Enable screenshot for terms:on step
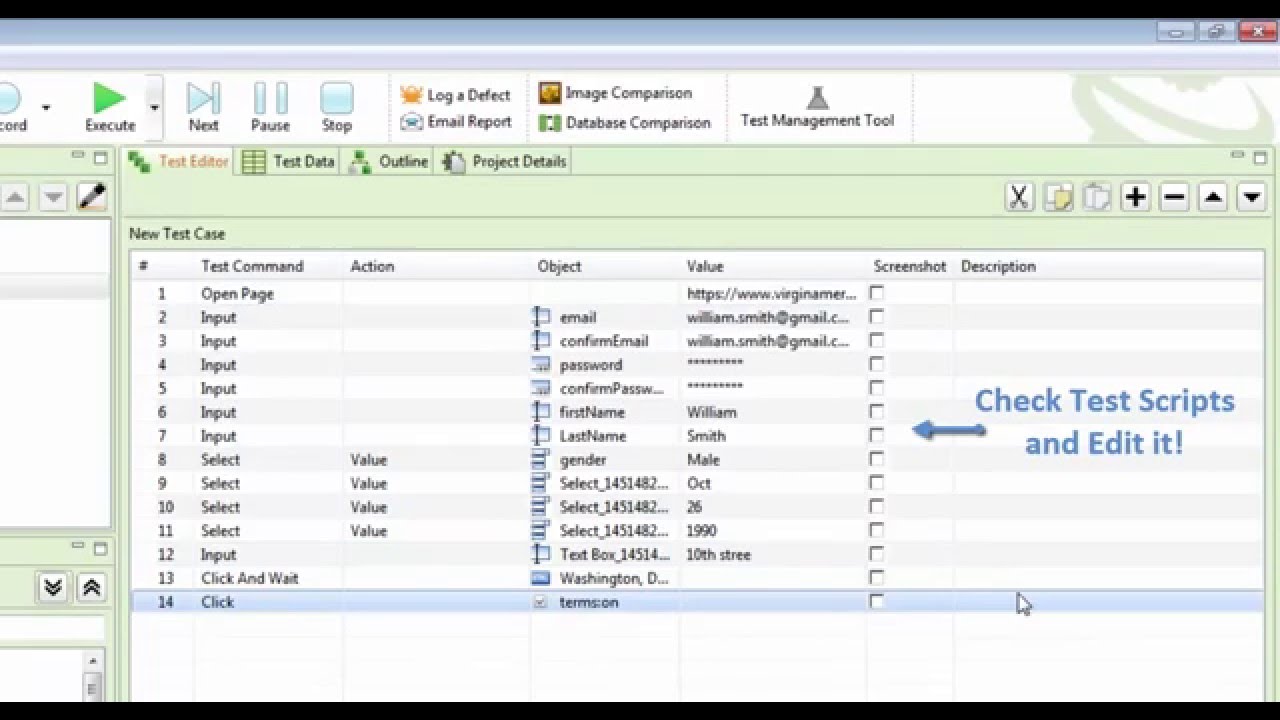Viewport: 1280px width, 720px height. [877, 602]
